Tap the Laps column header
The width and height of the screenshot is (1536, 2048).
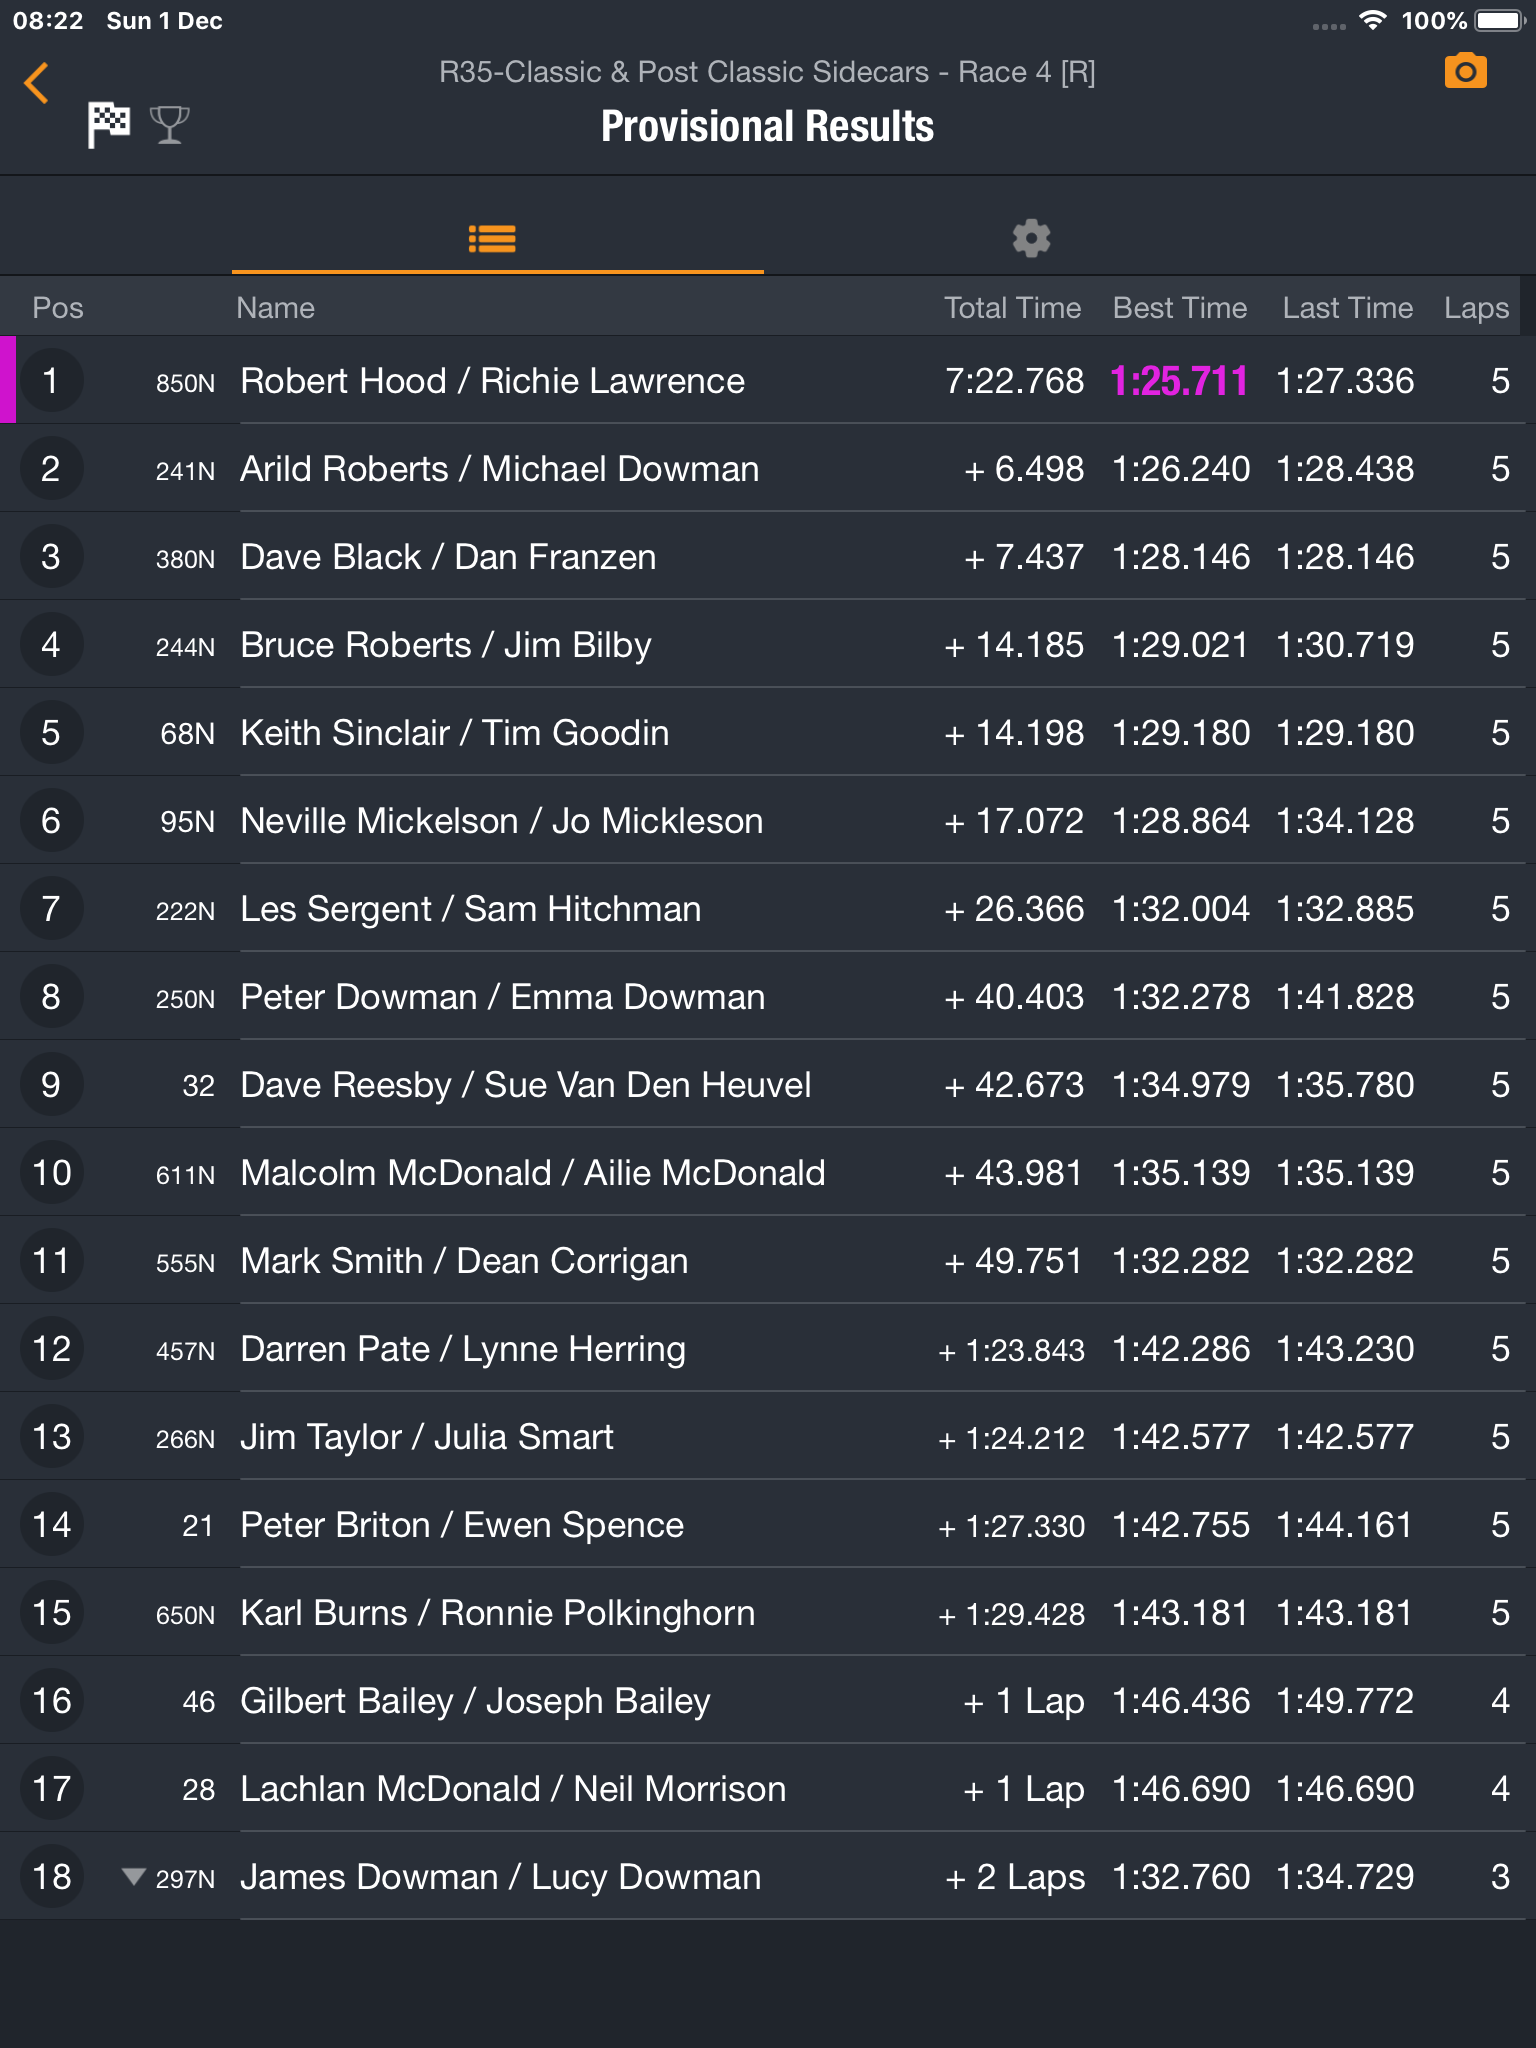(x=1476, y=308)
